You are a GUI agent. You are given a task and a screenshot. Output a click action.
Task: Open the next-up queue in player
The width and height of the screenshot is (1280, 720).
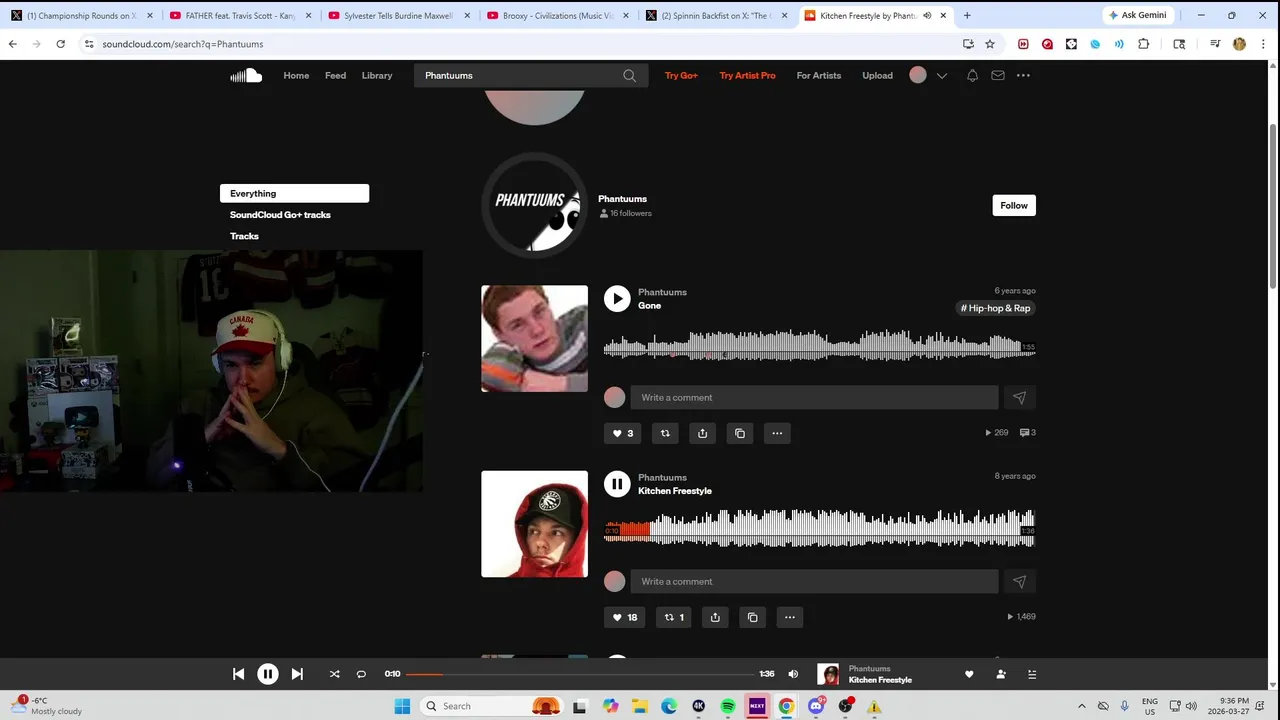click(1032, 674)
